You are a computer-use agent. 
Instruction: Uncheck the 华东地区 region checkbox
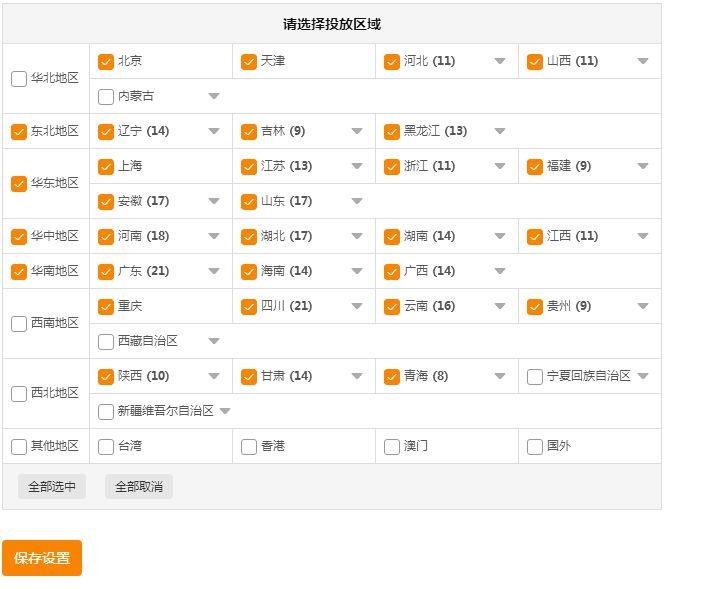click(x=19, y=184)
